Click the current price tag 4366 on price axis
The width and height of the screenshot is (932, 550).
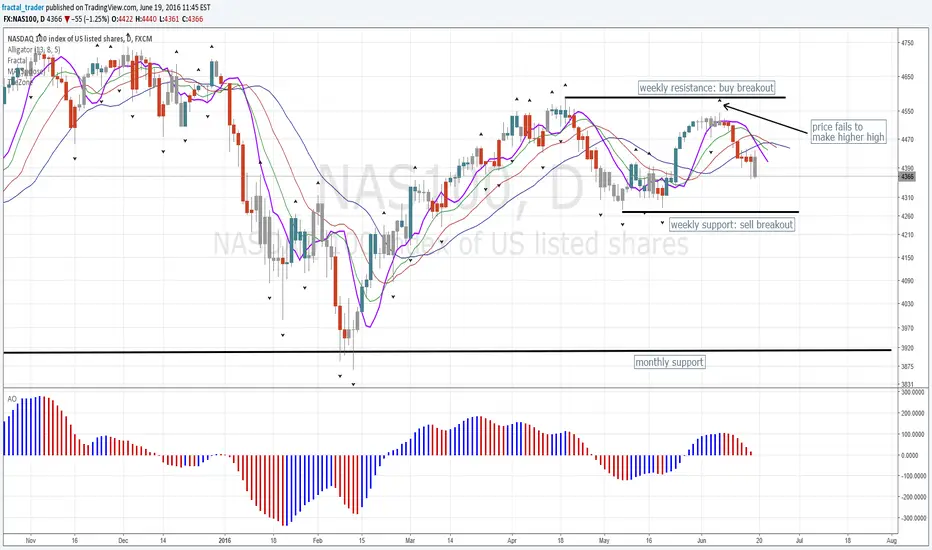(x=908, y=177)
